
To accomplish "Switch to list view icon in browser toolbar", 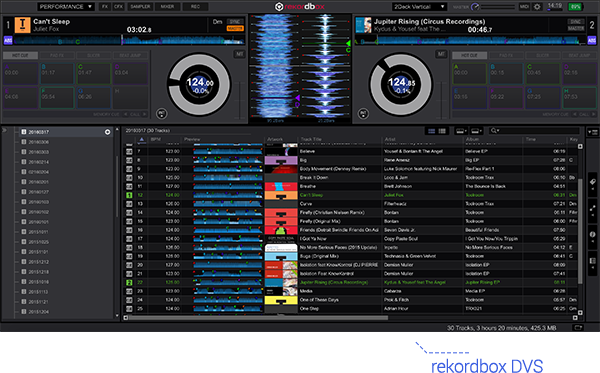I will click(x=431, y=131).
